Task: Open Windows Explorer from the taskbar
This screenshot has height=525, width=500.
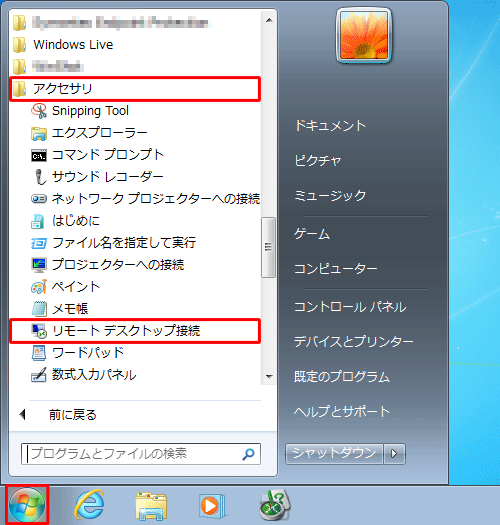Action: pos(151,506)
